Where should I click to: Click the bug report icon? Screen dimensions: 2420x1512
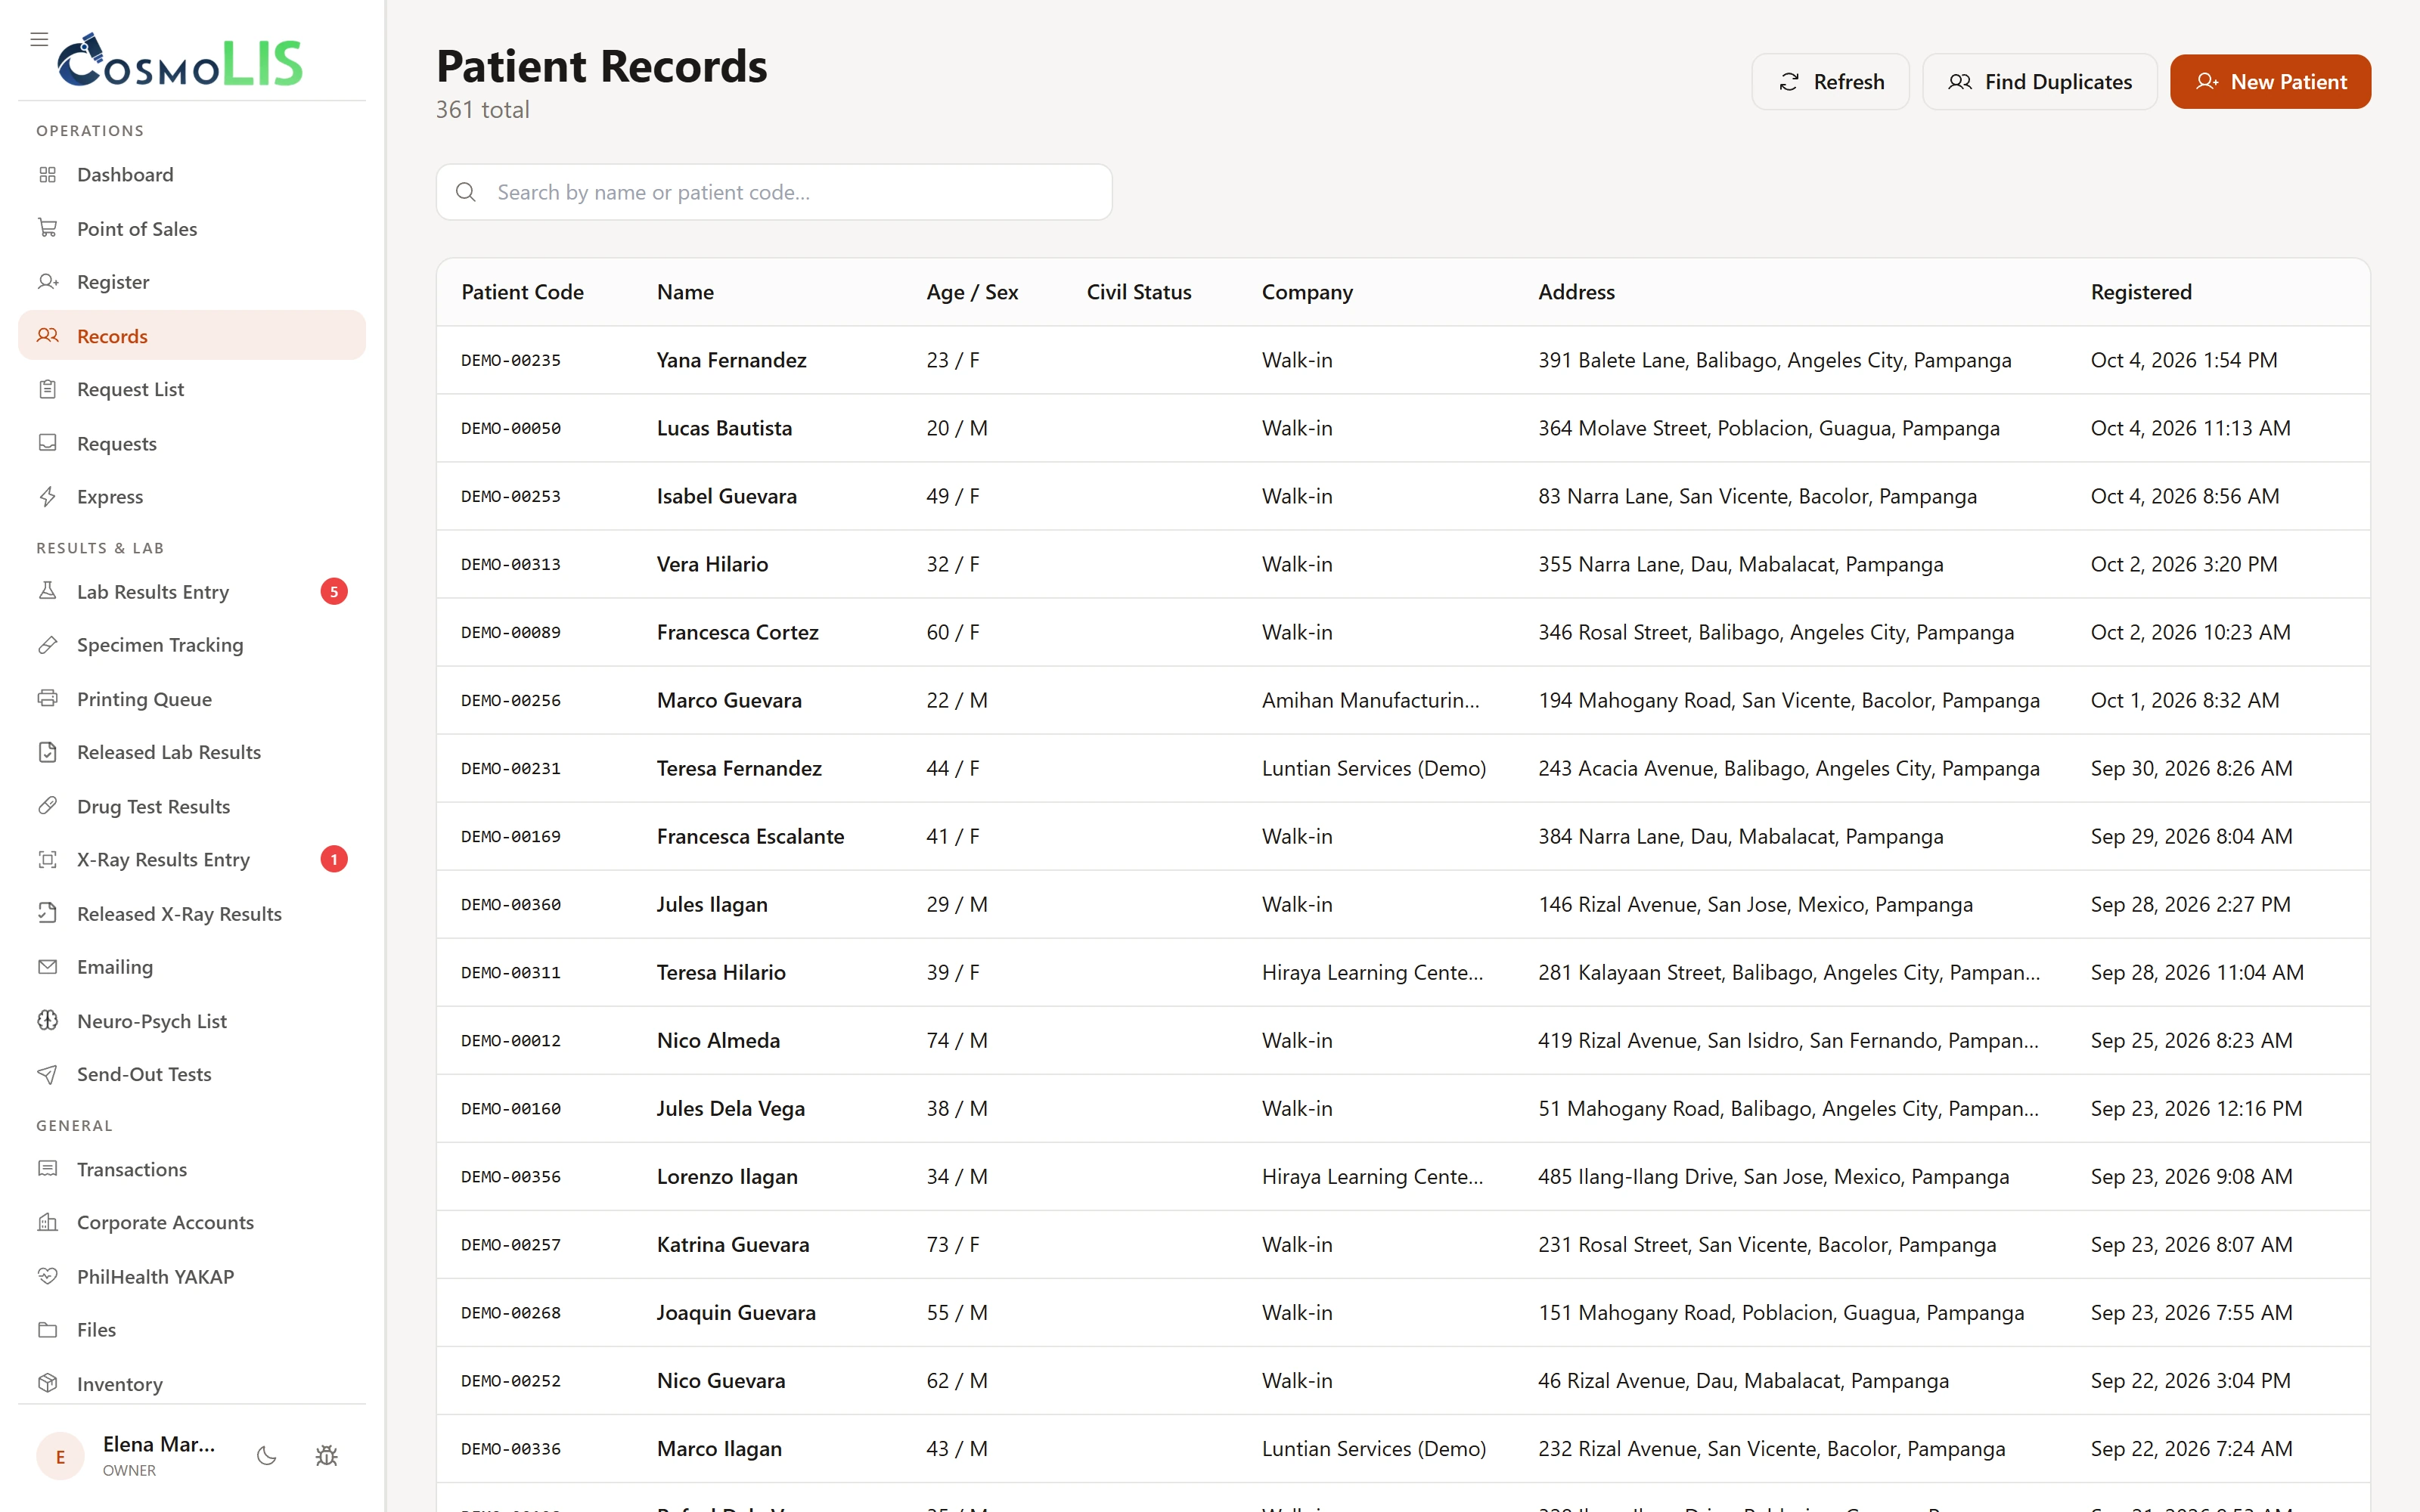click(326, 1456)
